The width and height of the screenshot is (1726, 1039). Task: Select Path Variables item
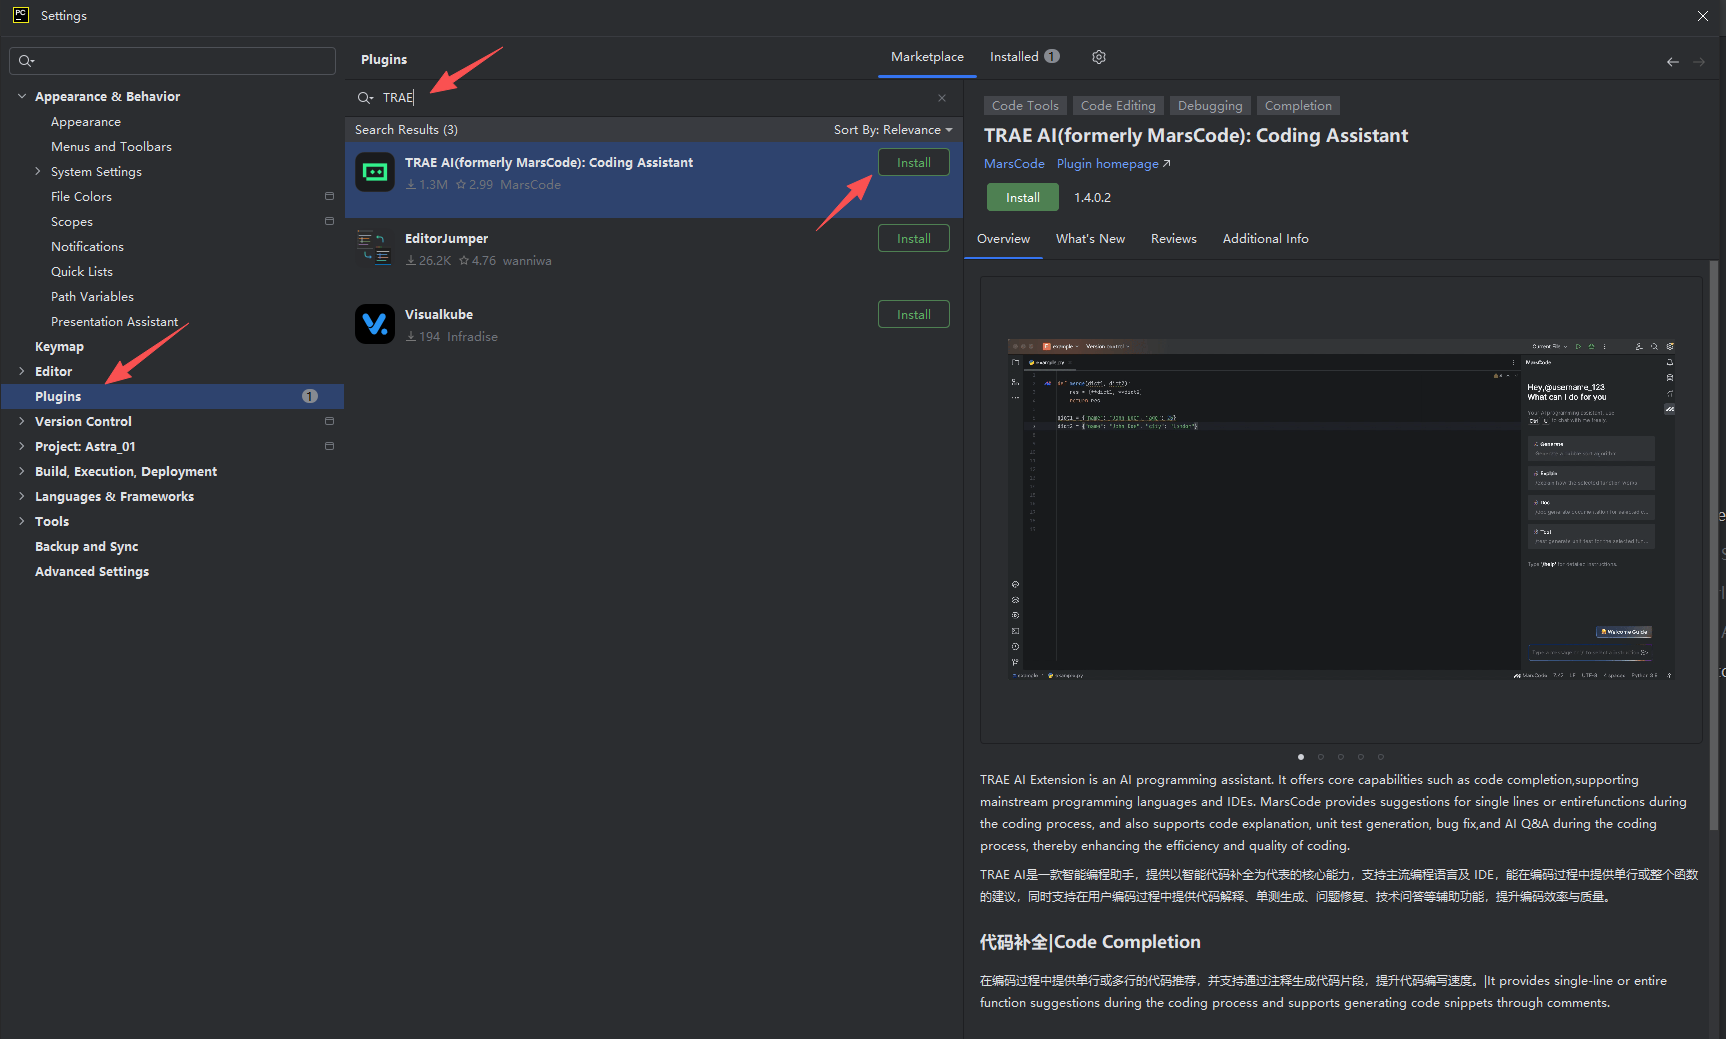point(92,296)
